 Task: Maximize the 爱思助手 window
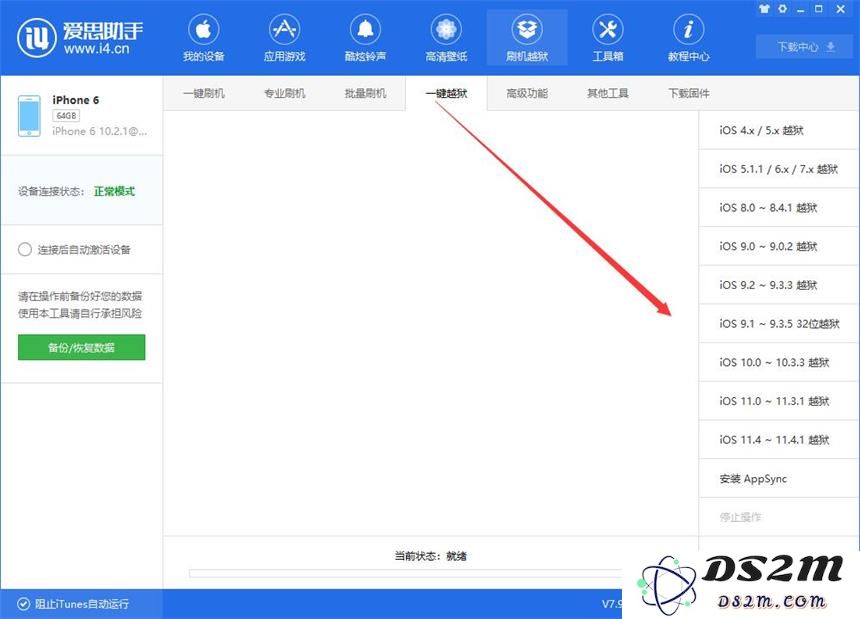tap(819, 9)
